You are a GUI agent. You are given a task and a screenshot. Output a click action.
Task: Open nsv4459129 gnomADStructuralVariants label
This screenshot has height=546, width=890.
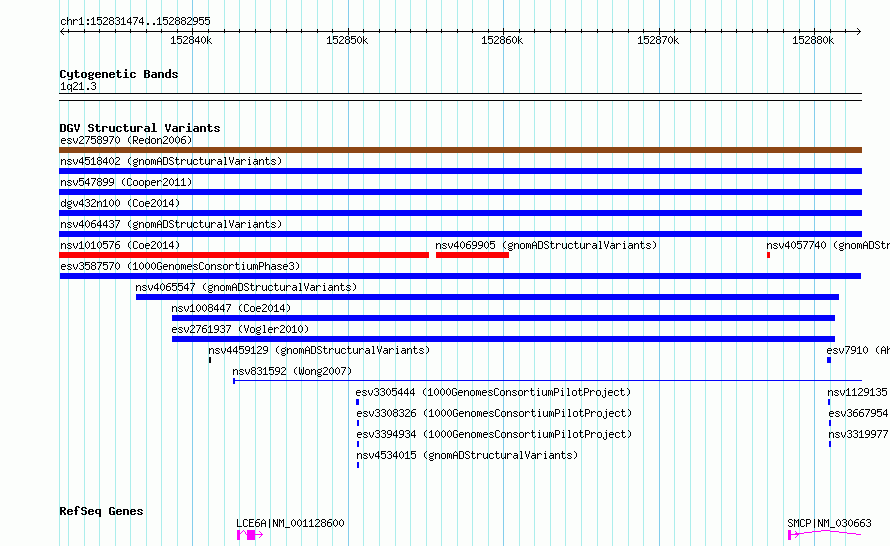[319, 350]
